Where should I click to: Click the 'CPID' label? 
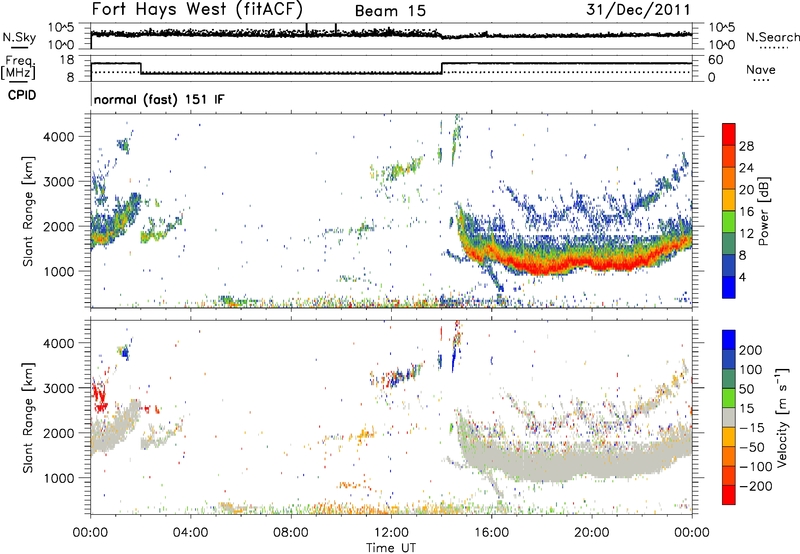[x=22, y=95]
